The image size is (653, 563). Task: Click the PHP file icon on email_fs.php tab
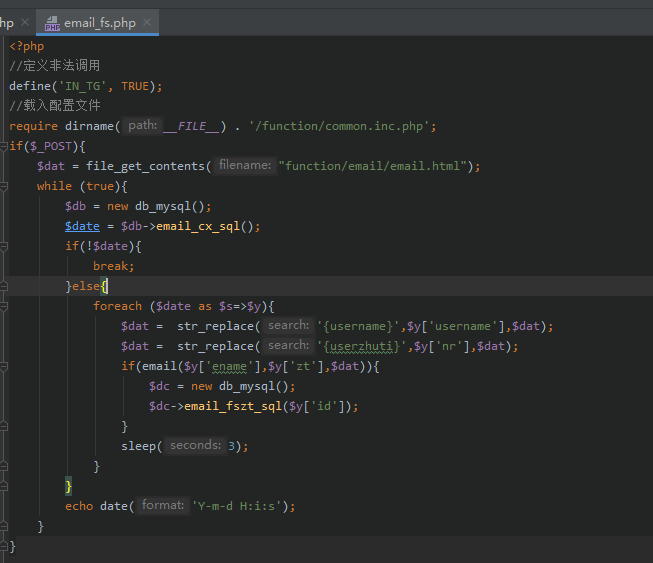click(x=51, y=22)
